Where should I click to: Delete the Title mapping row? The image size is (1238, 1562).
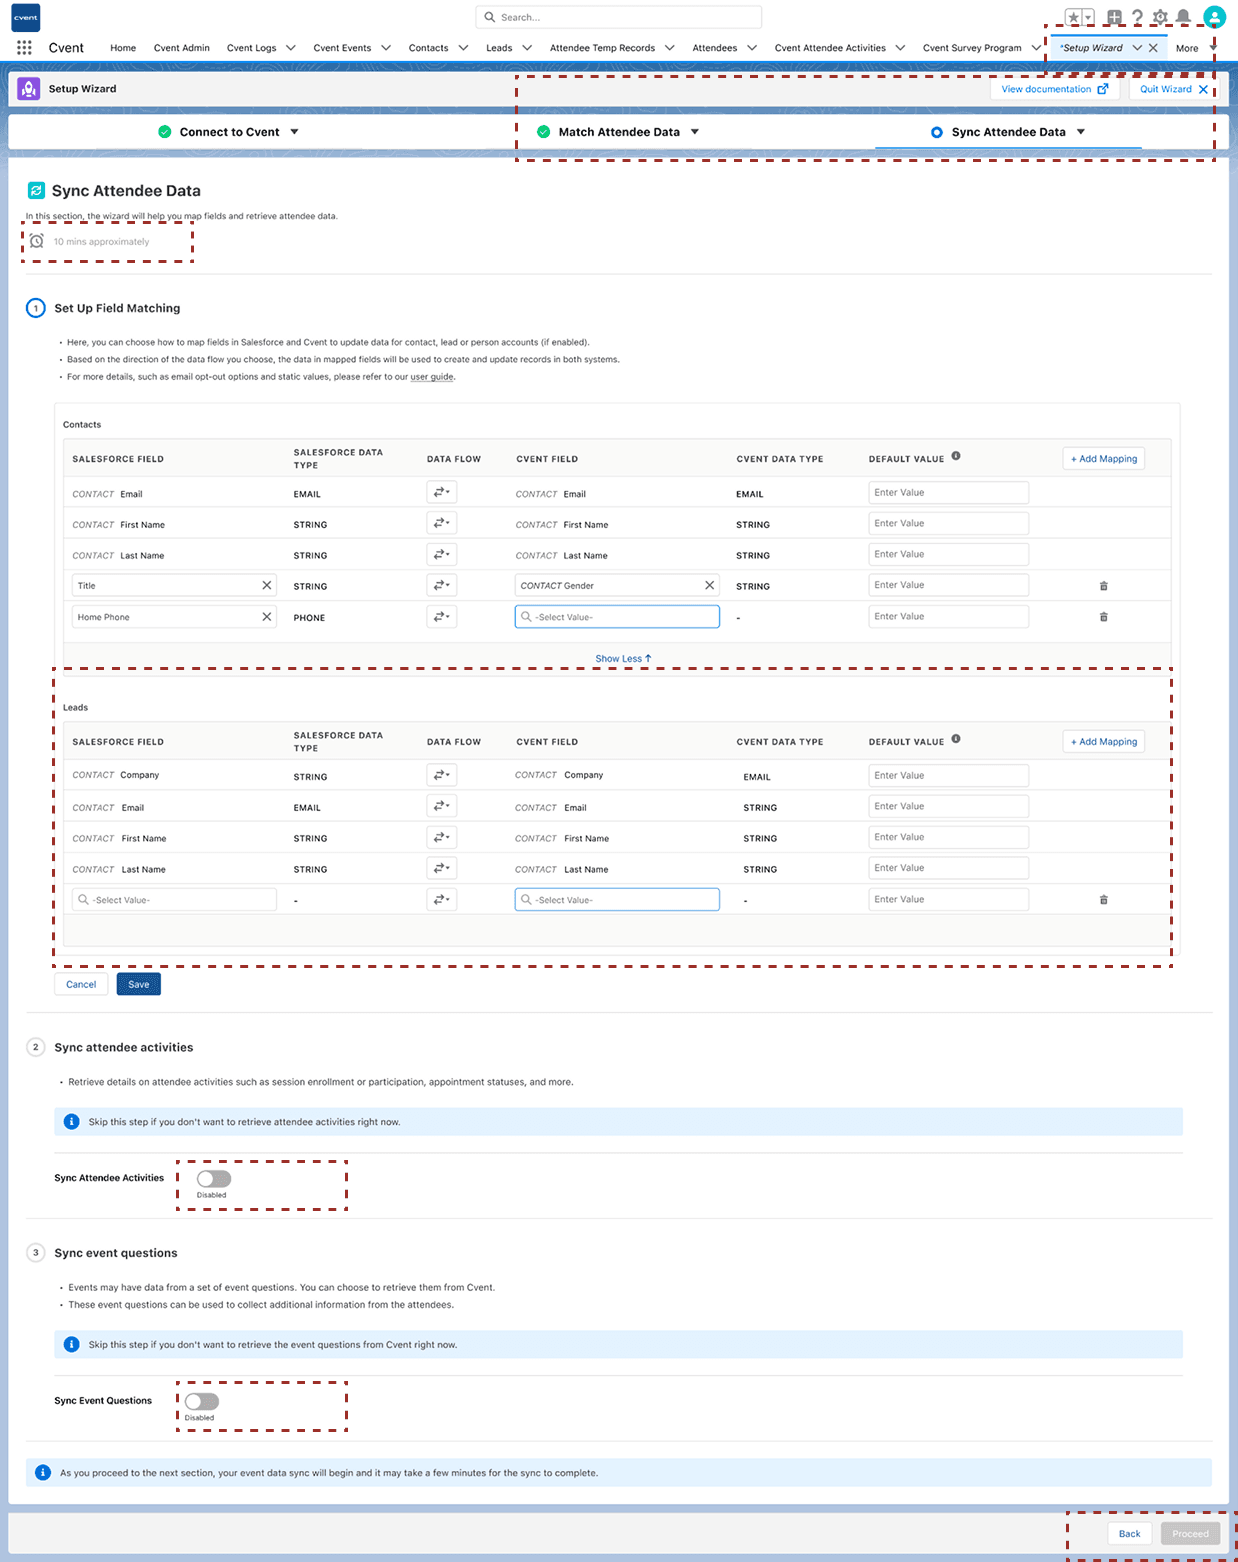tap(1104, 586)
